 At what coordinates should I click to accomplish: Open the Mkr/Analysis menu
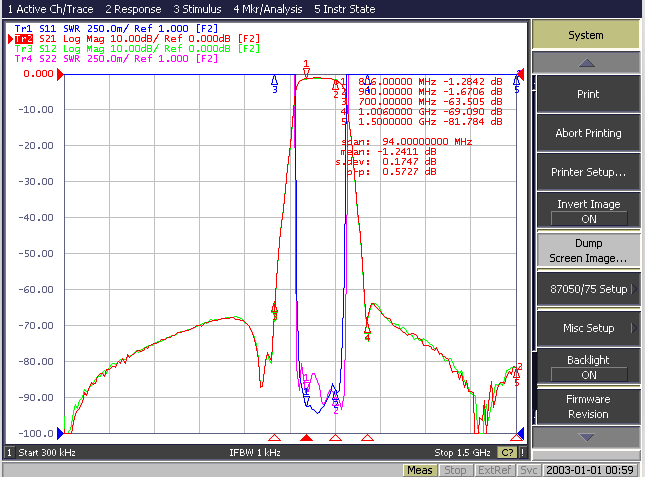coord(268,9)
